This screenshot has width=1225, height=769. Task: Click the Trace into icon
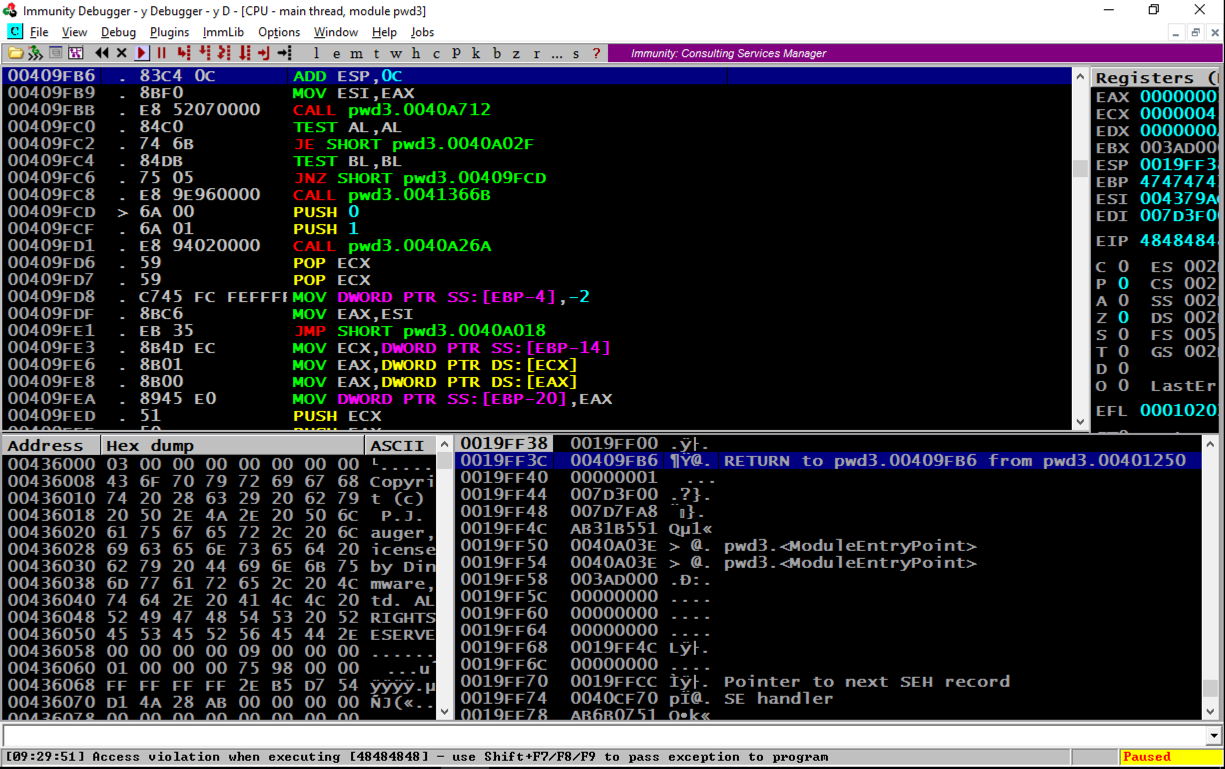[x=224, y=53]
